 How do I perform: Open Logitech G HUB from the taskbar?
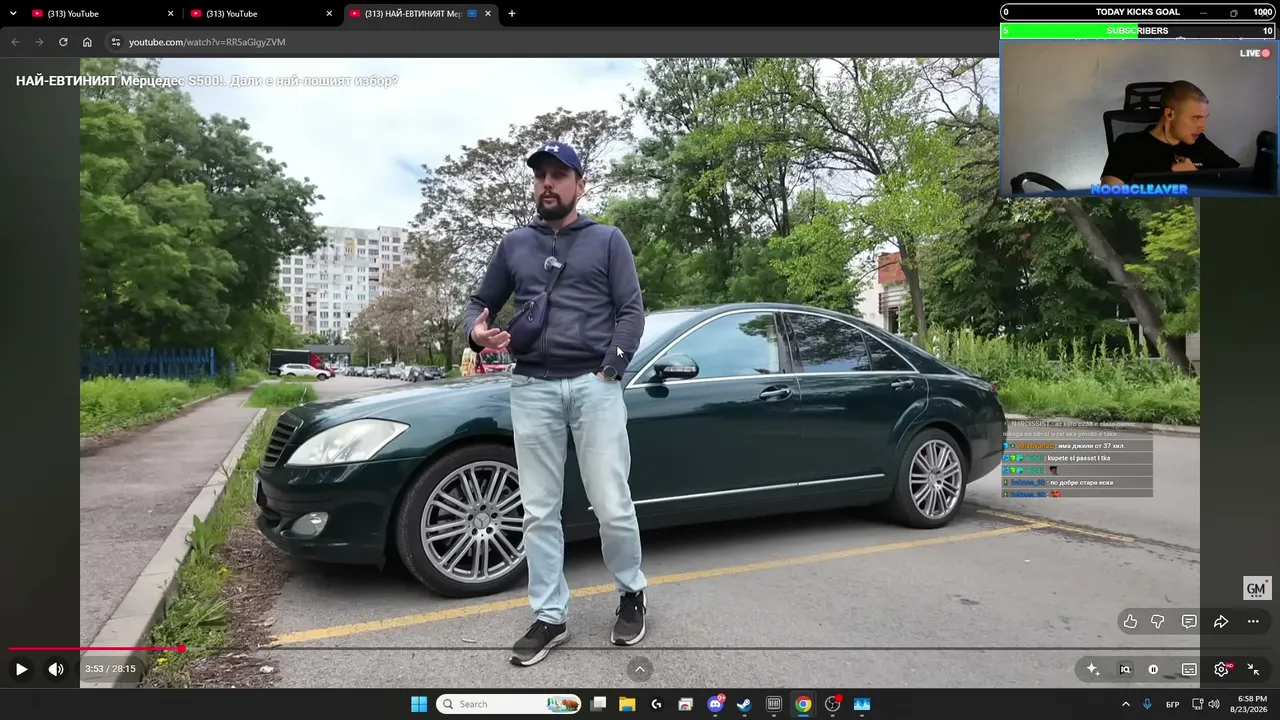click(x=656, y=704)
